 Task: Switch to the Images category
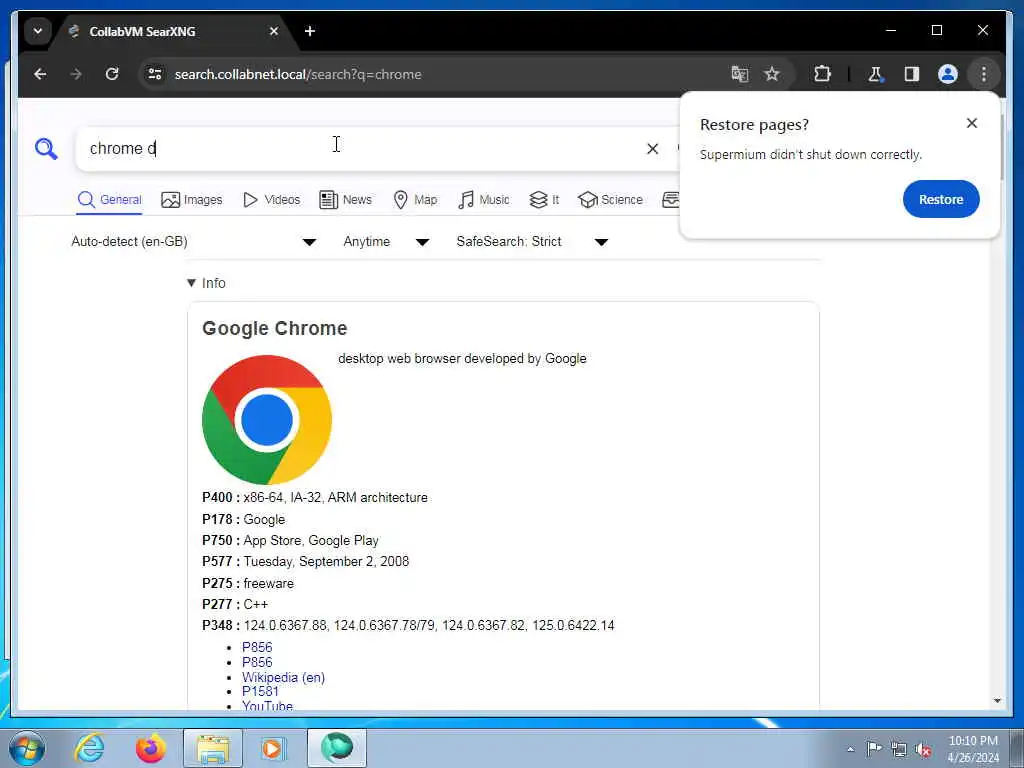click(192, 200)
